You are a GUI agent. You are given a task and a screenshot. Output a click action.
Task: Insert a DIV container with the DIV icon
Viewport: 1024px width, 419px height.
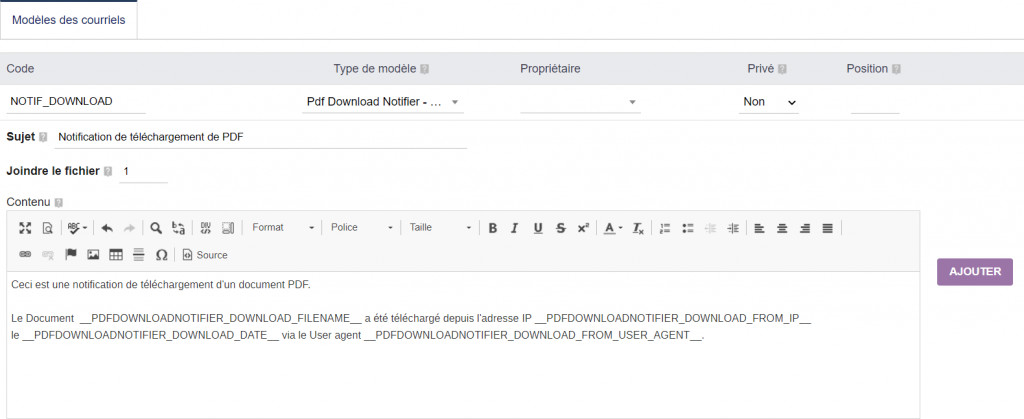(205, 228)
